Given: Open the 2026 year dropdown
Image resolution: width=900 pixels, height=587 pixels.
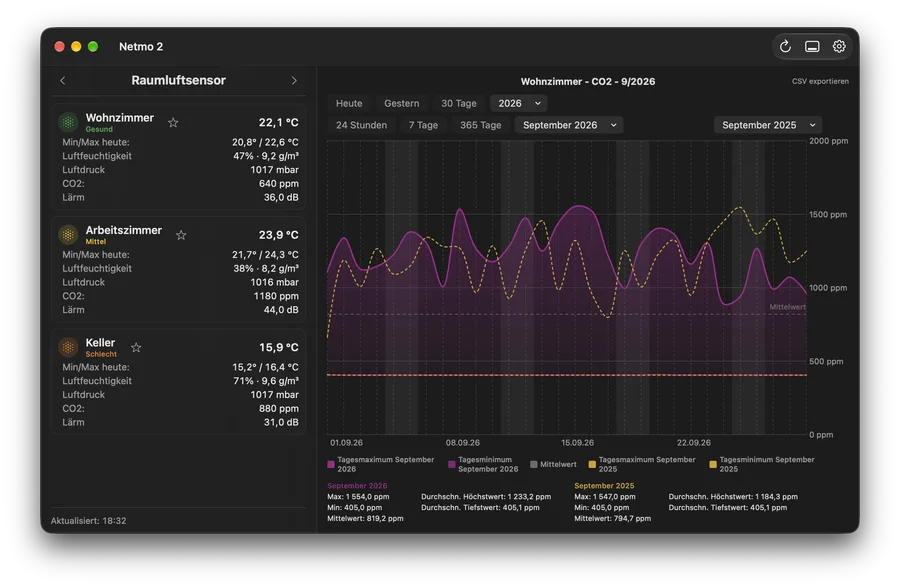Looking at the screenshot, I should click(x=518, y=103).
